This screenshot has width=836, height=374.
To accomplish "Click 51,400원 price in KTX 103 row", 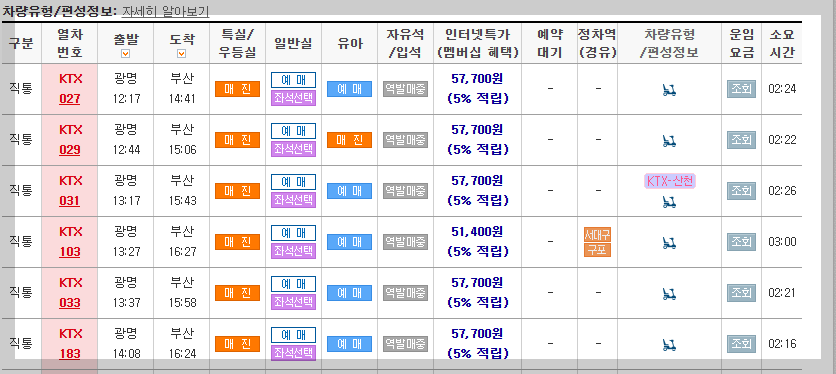I will (477, 232).
